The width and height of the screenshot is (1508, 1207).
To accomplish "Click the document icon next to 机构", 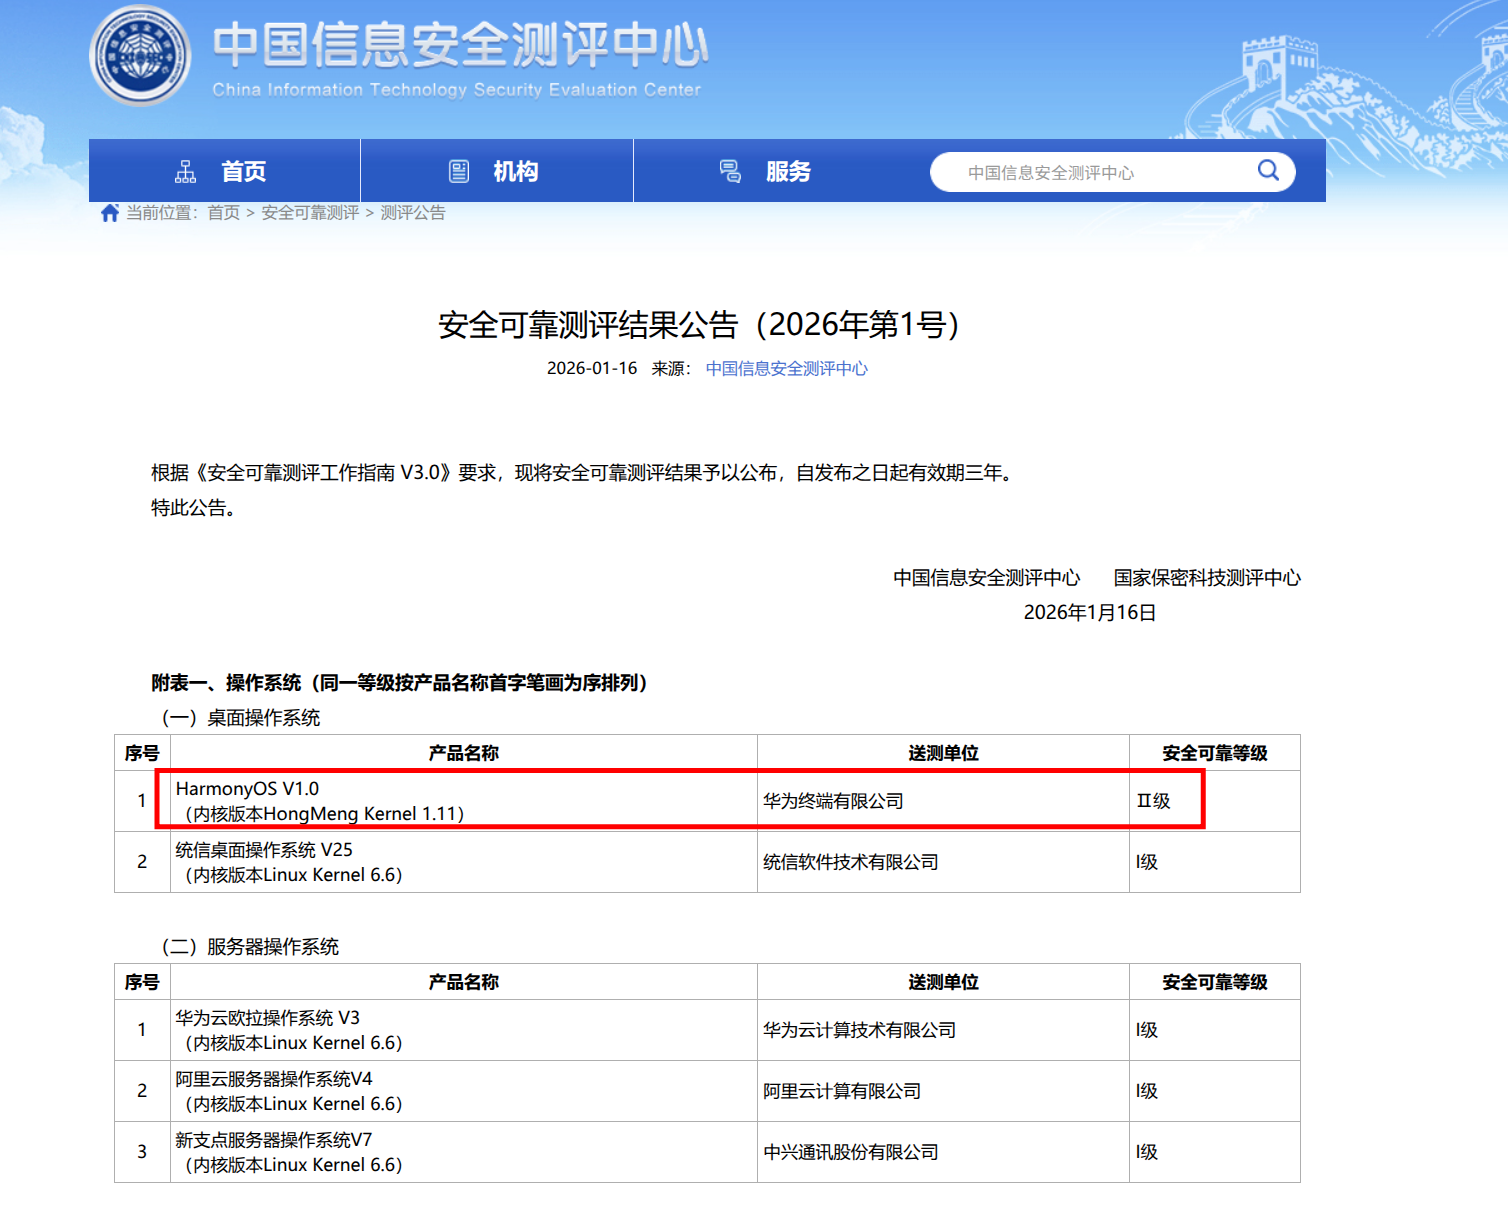I will (x=459, y=172).
